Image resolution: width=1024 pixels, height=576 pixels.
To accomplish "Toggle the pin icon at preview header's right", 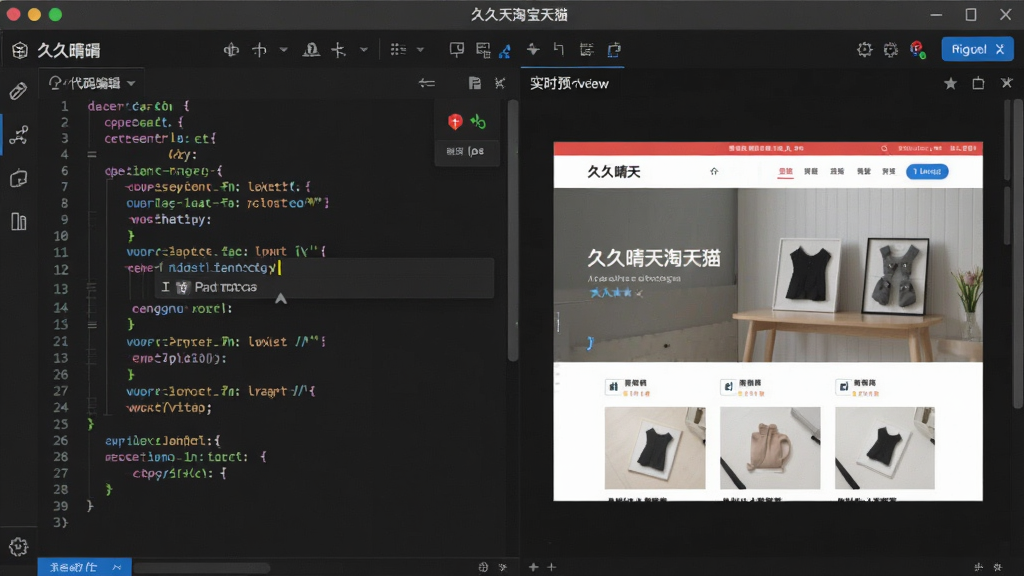I will click(1006, 83).
